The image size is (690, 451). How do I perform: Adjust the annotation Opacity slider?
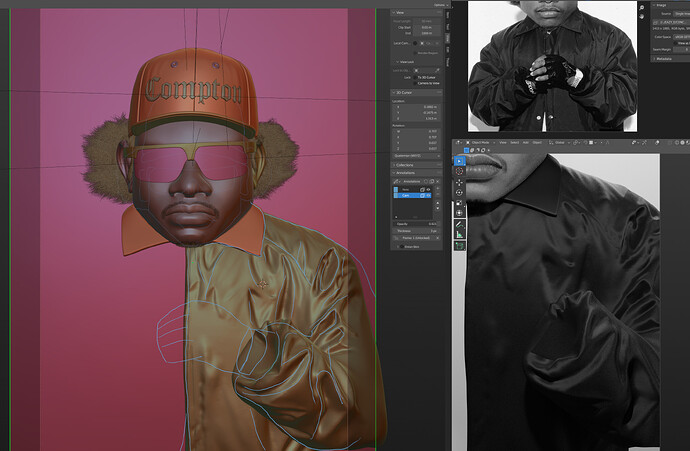coord(416,224)
